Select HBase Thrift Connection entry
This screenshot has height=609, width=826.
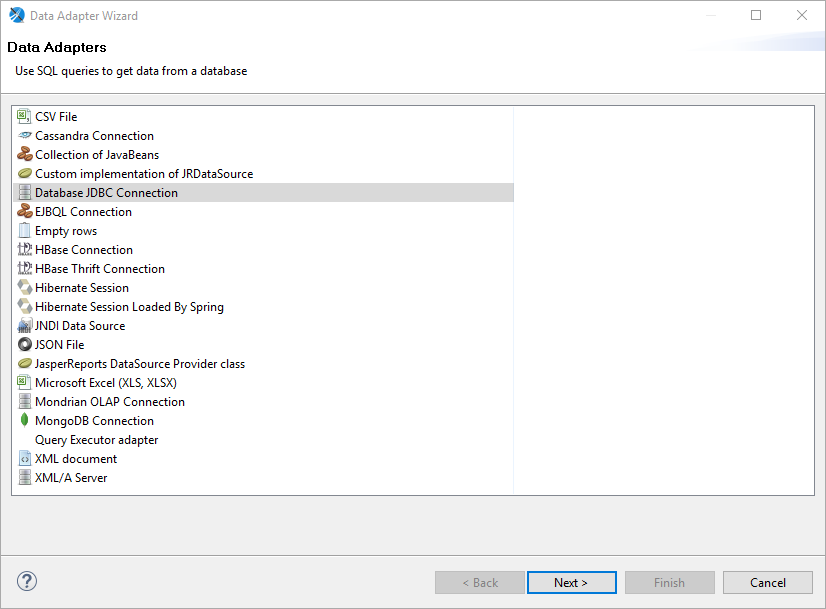tap(100, 269)
